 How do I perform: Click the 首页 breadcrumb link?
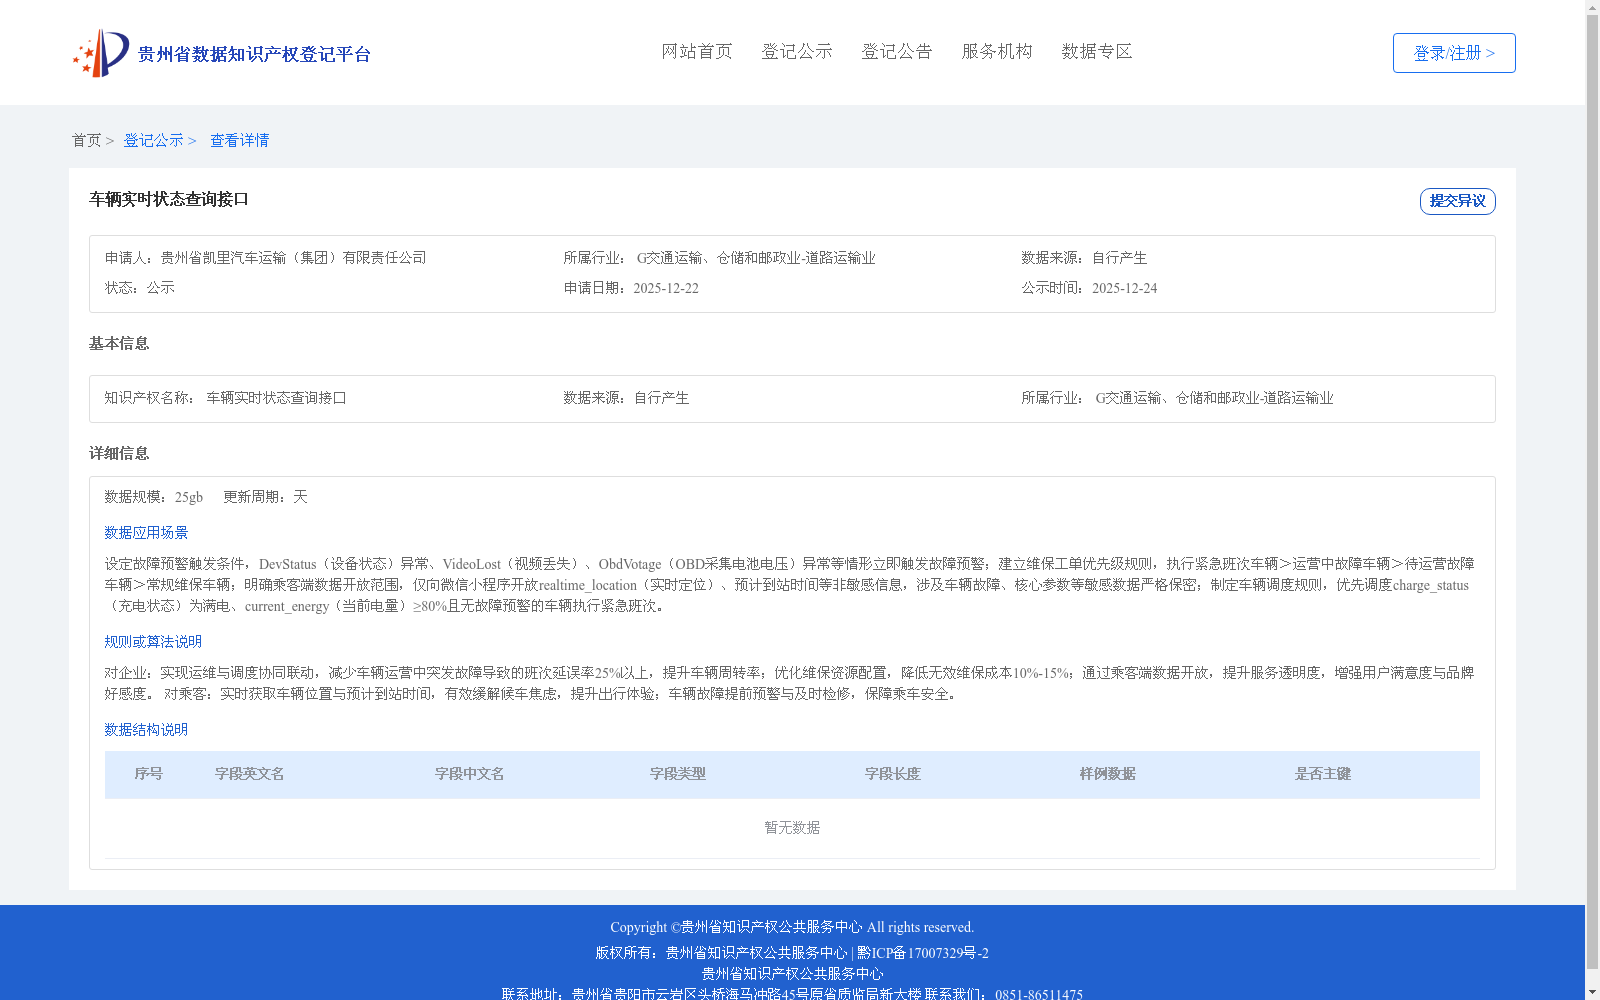[x=86, y=140]
